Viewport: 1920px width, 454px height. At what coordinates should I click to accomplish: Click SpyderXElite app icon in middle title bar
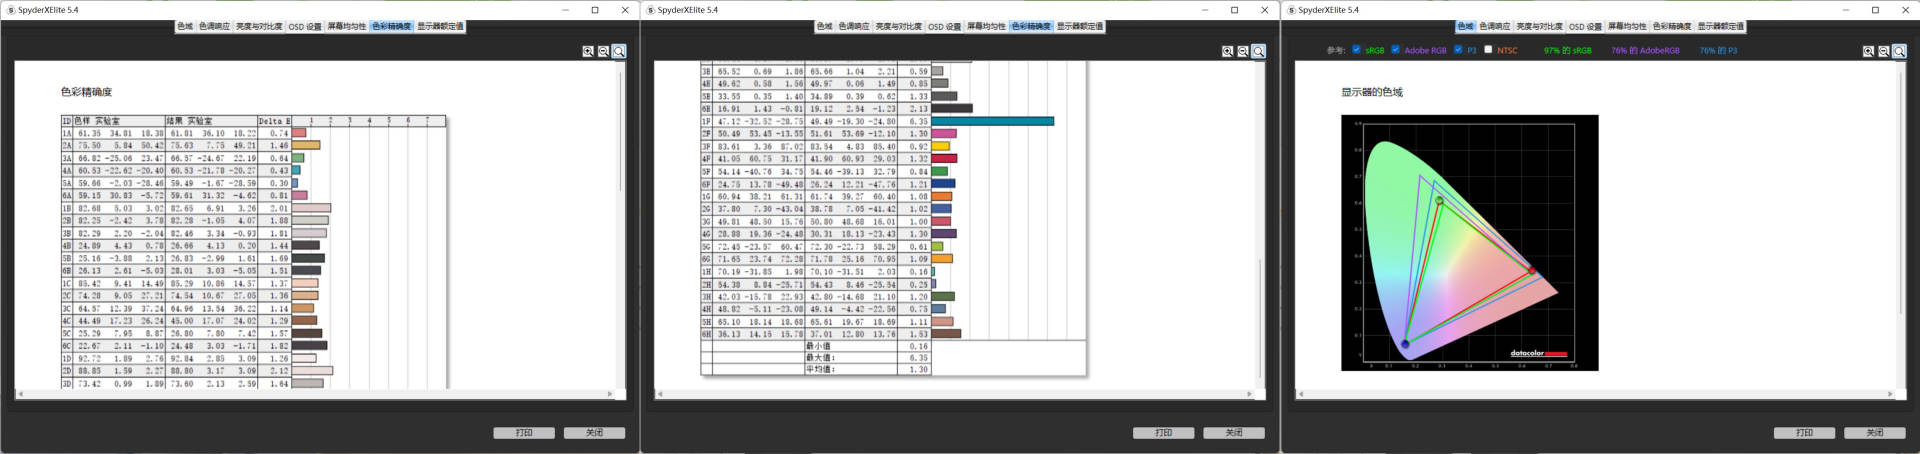[x=650, y=10]
